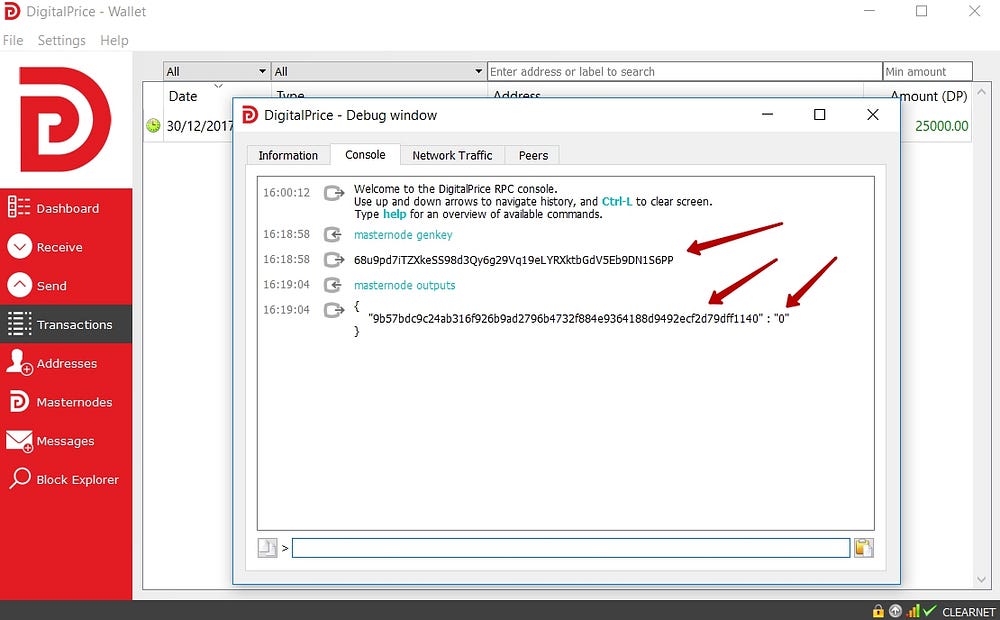Click the address or label search field
The width and height of the screenshot is (1000, 620).
[684, 71]
